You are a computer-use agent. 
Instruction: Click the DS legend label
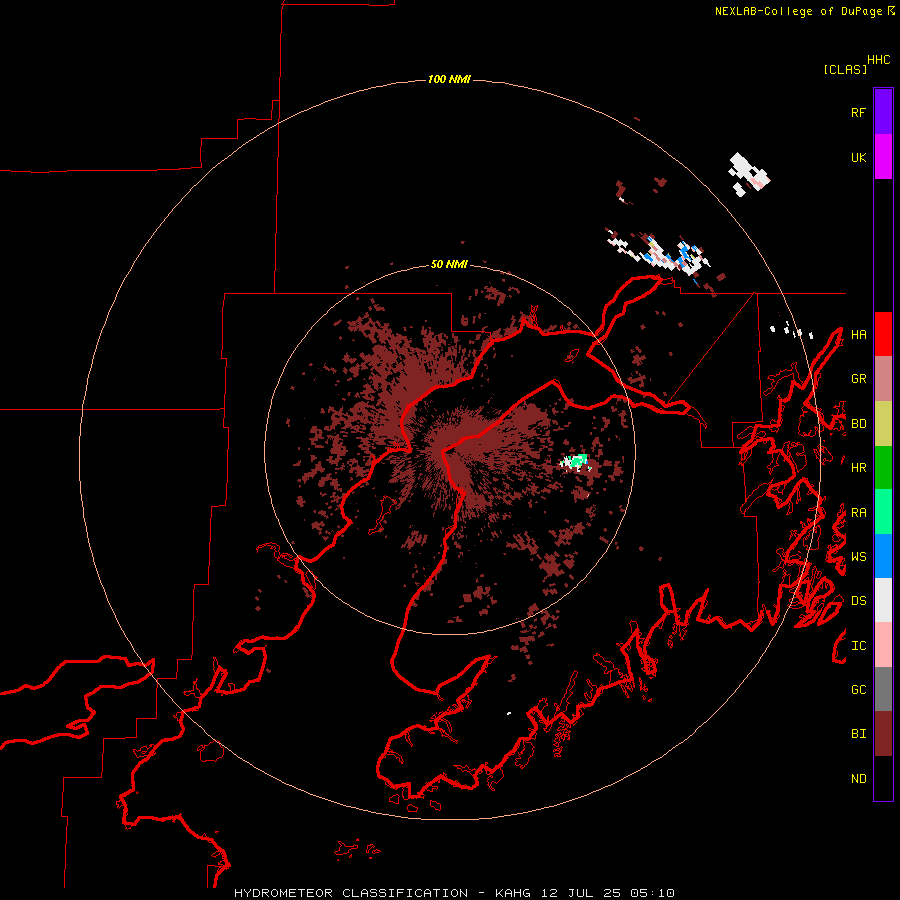point(858,601)
